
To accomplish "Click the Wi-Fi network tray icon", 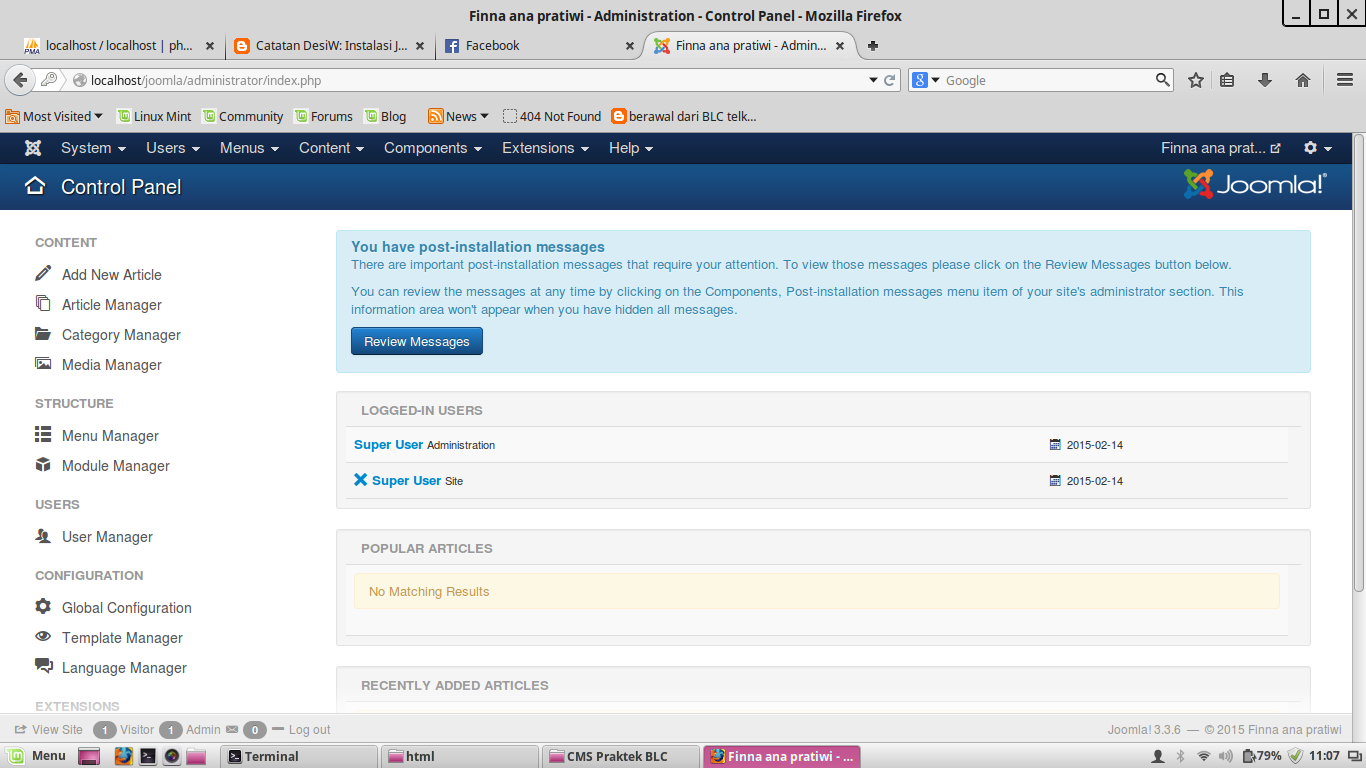I will coord(1204,756).
